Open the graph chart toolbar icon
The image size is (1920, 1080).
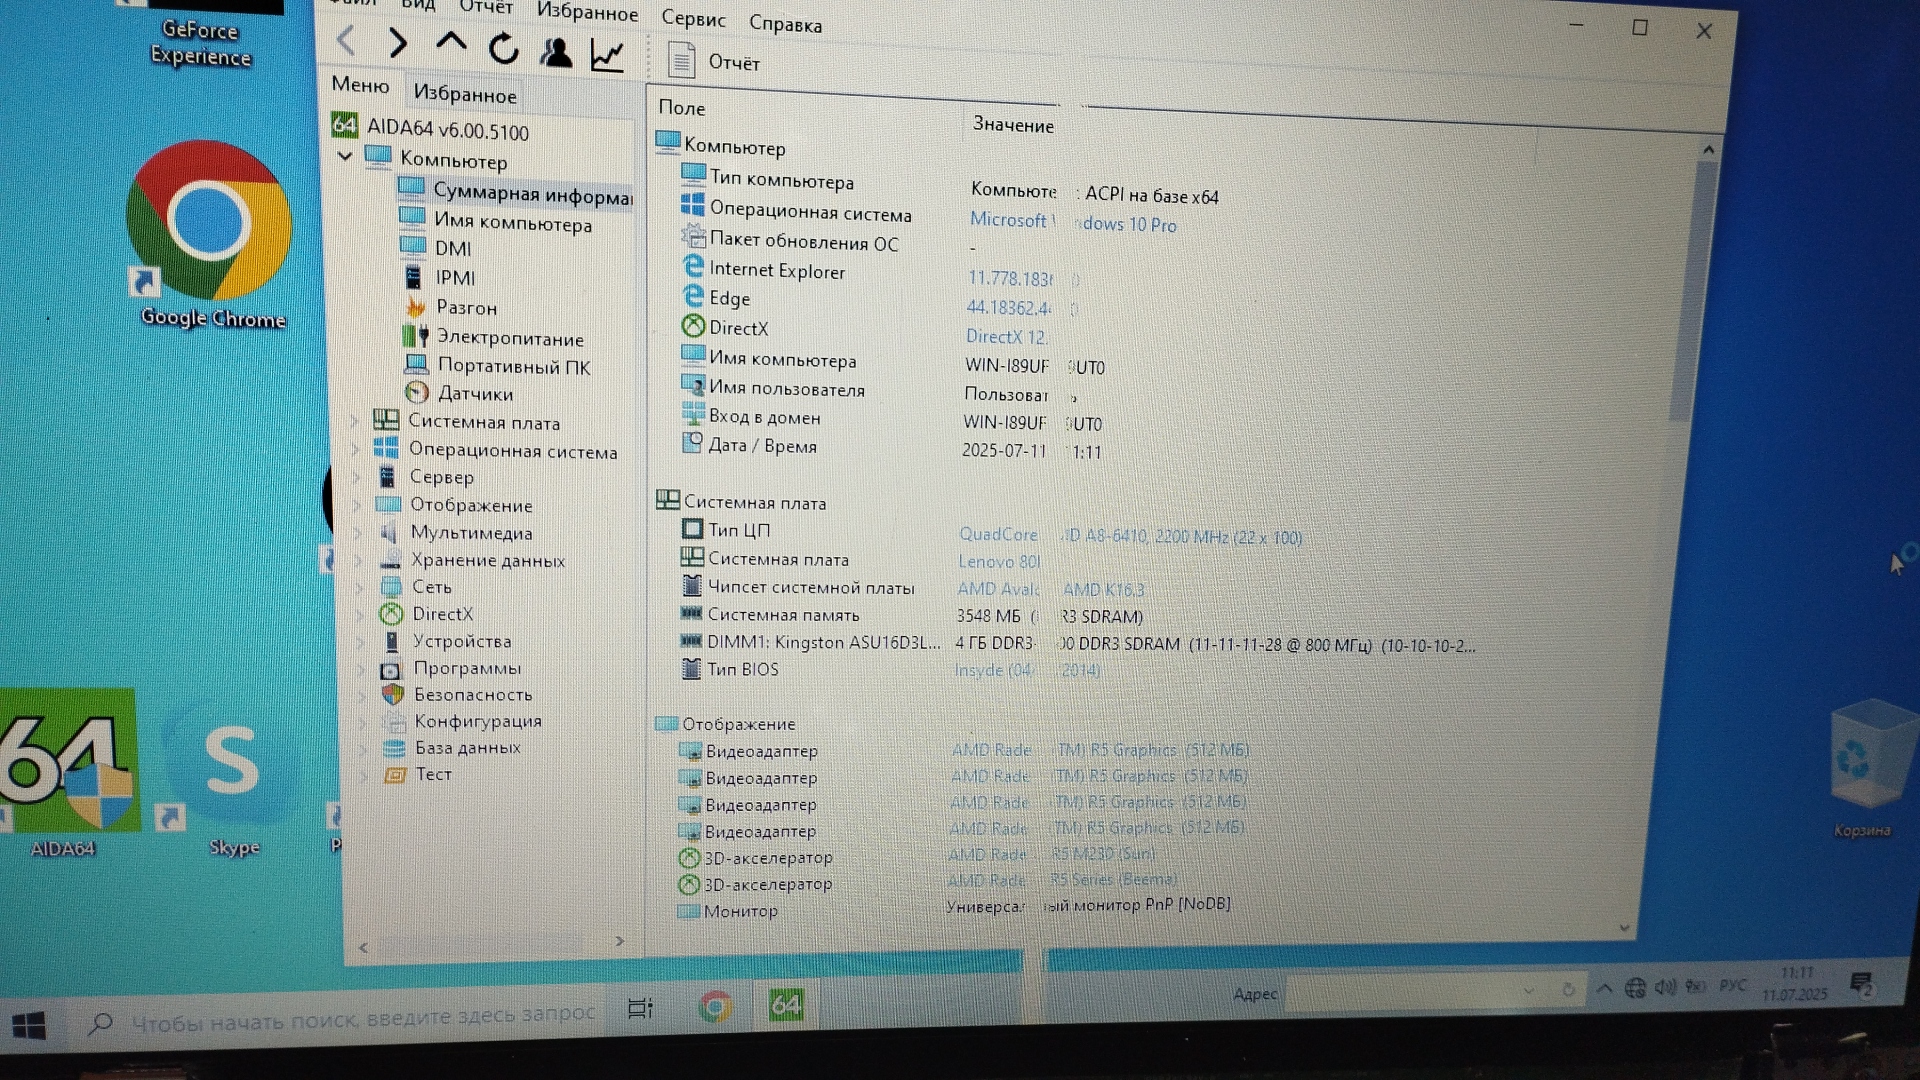[607, 55]
